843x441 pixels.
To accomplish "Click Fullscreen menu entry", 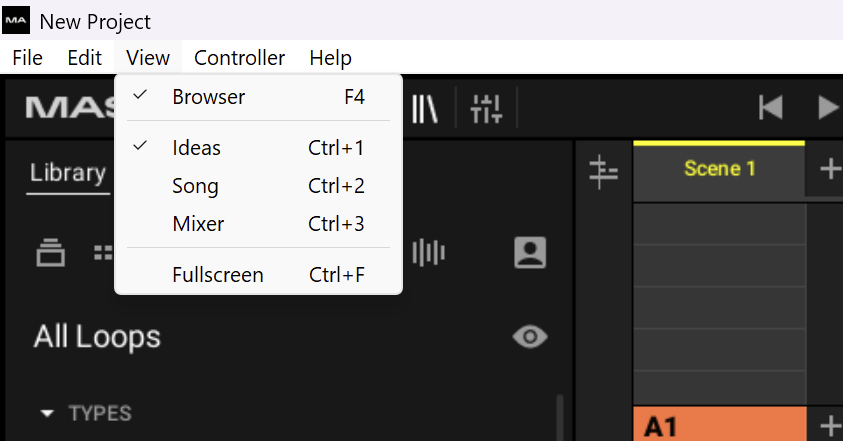I will point(217,275).
